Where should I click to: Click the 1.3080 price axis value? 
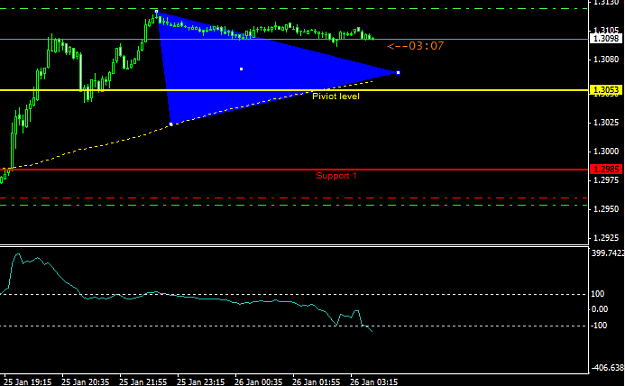pyautogui.click(x=606, y=59)
